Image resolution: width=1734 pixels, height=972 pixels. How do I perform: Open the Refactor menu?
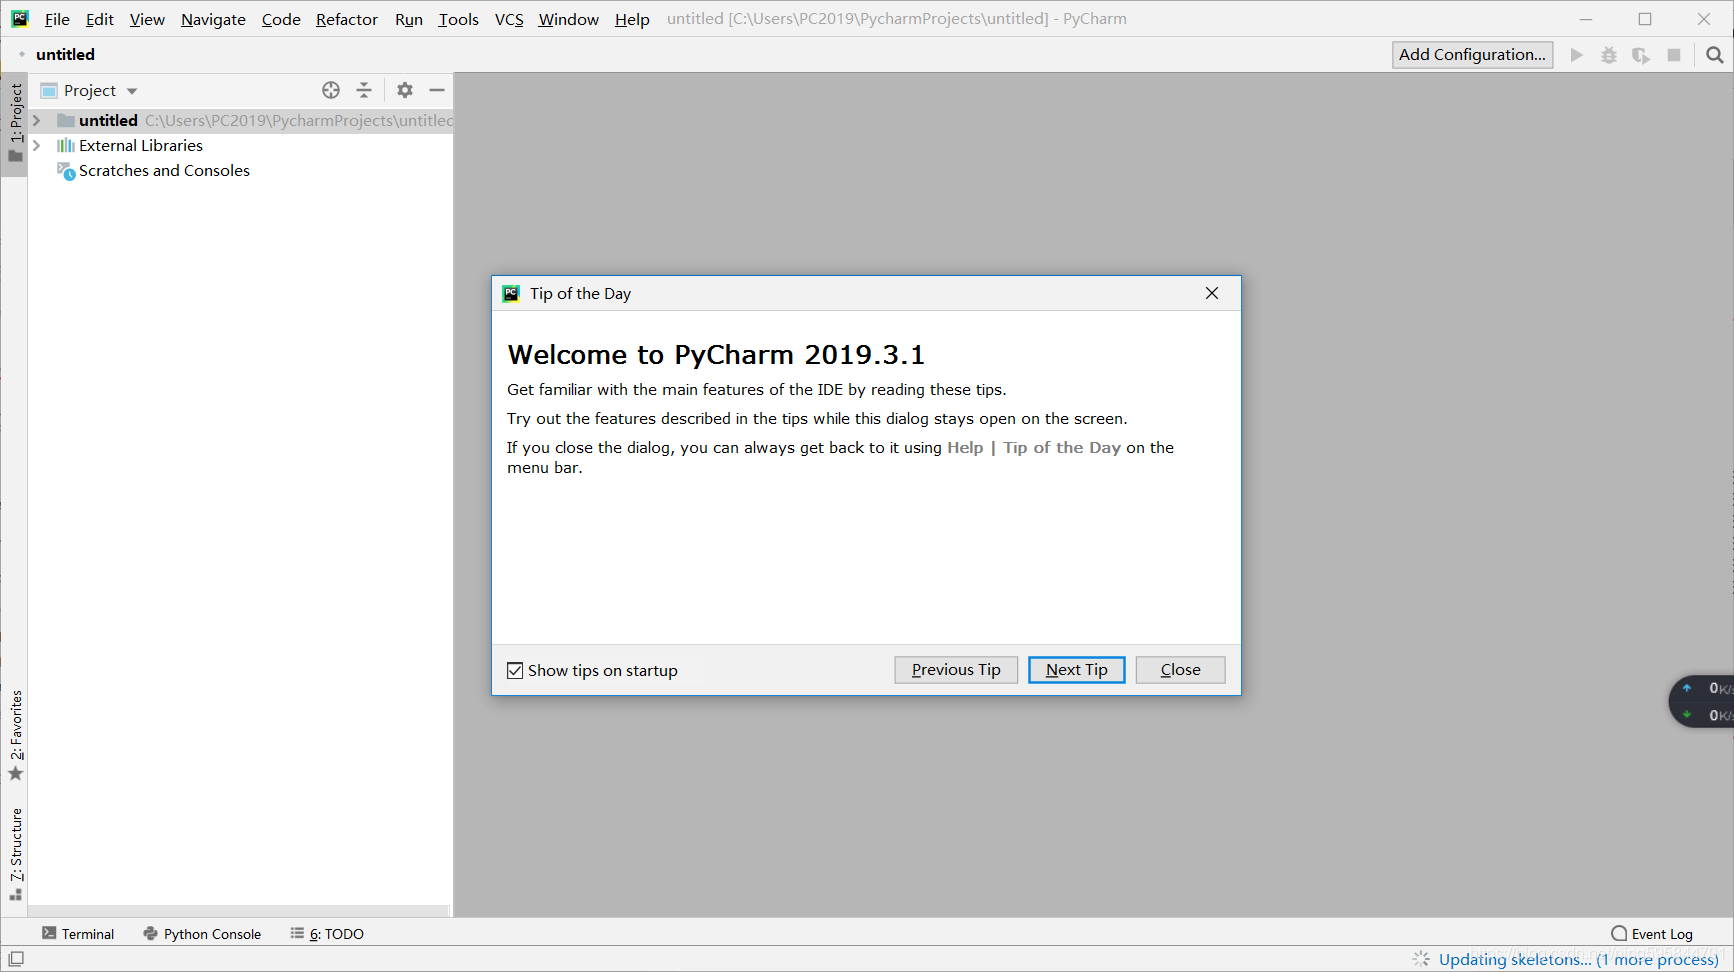346,19
